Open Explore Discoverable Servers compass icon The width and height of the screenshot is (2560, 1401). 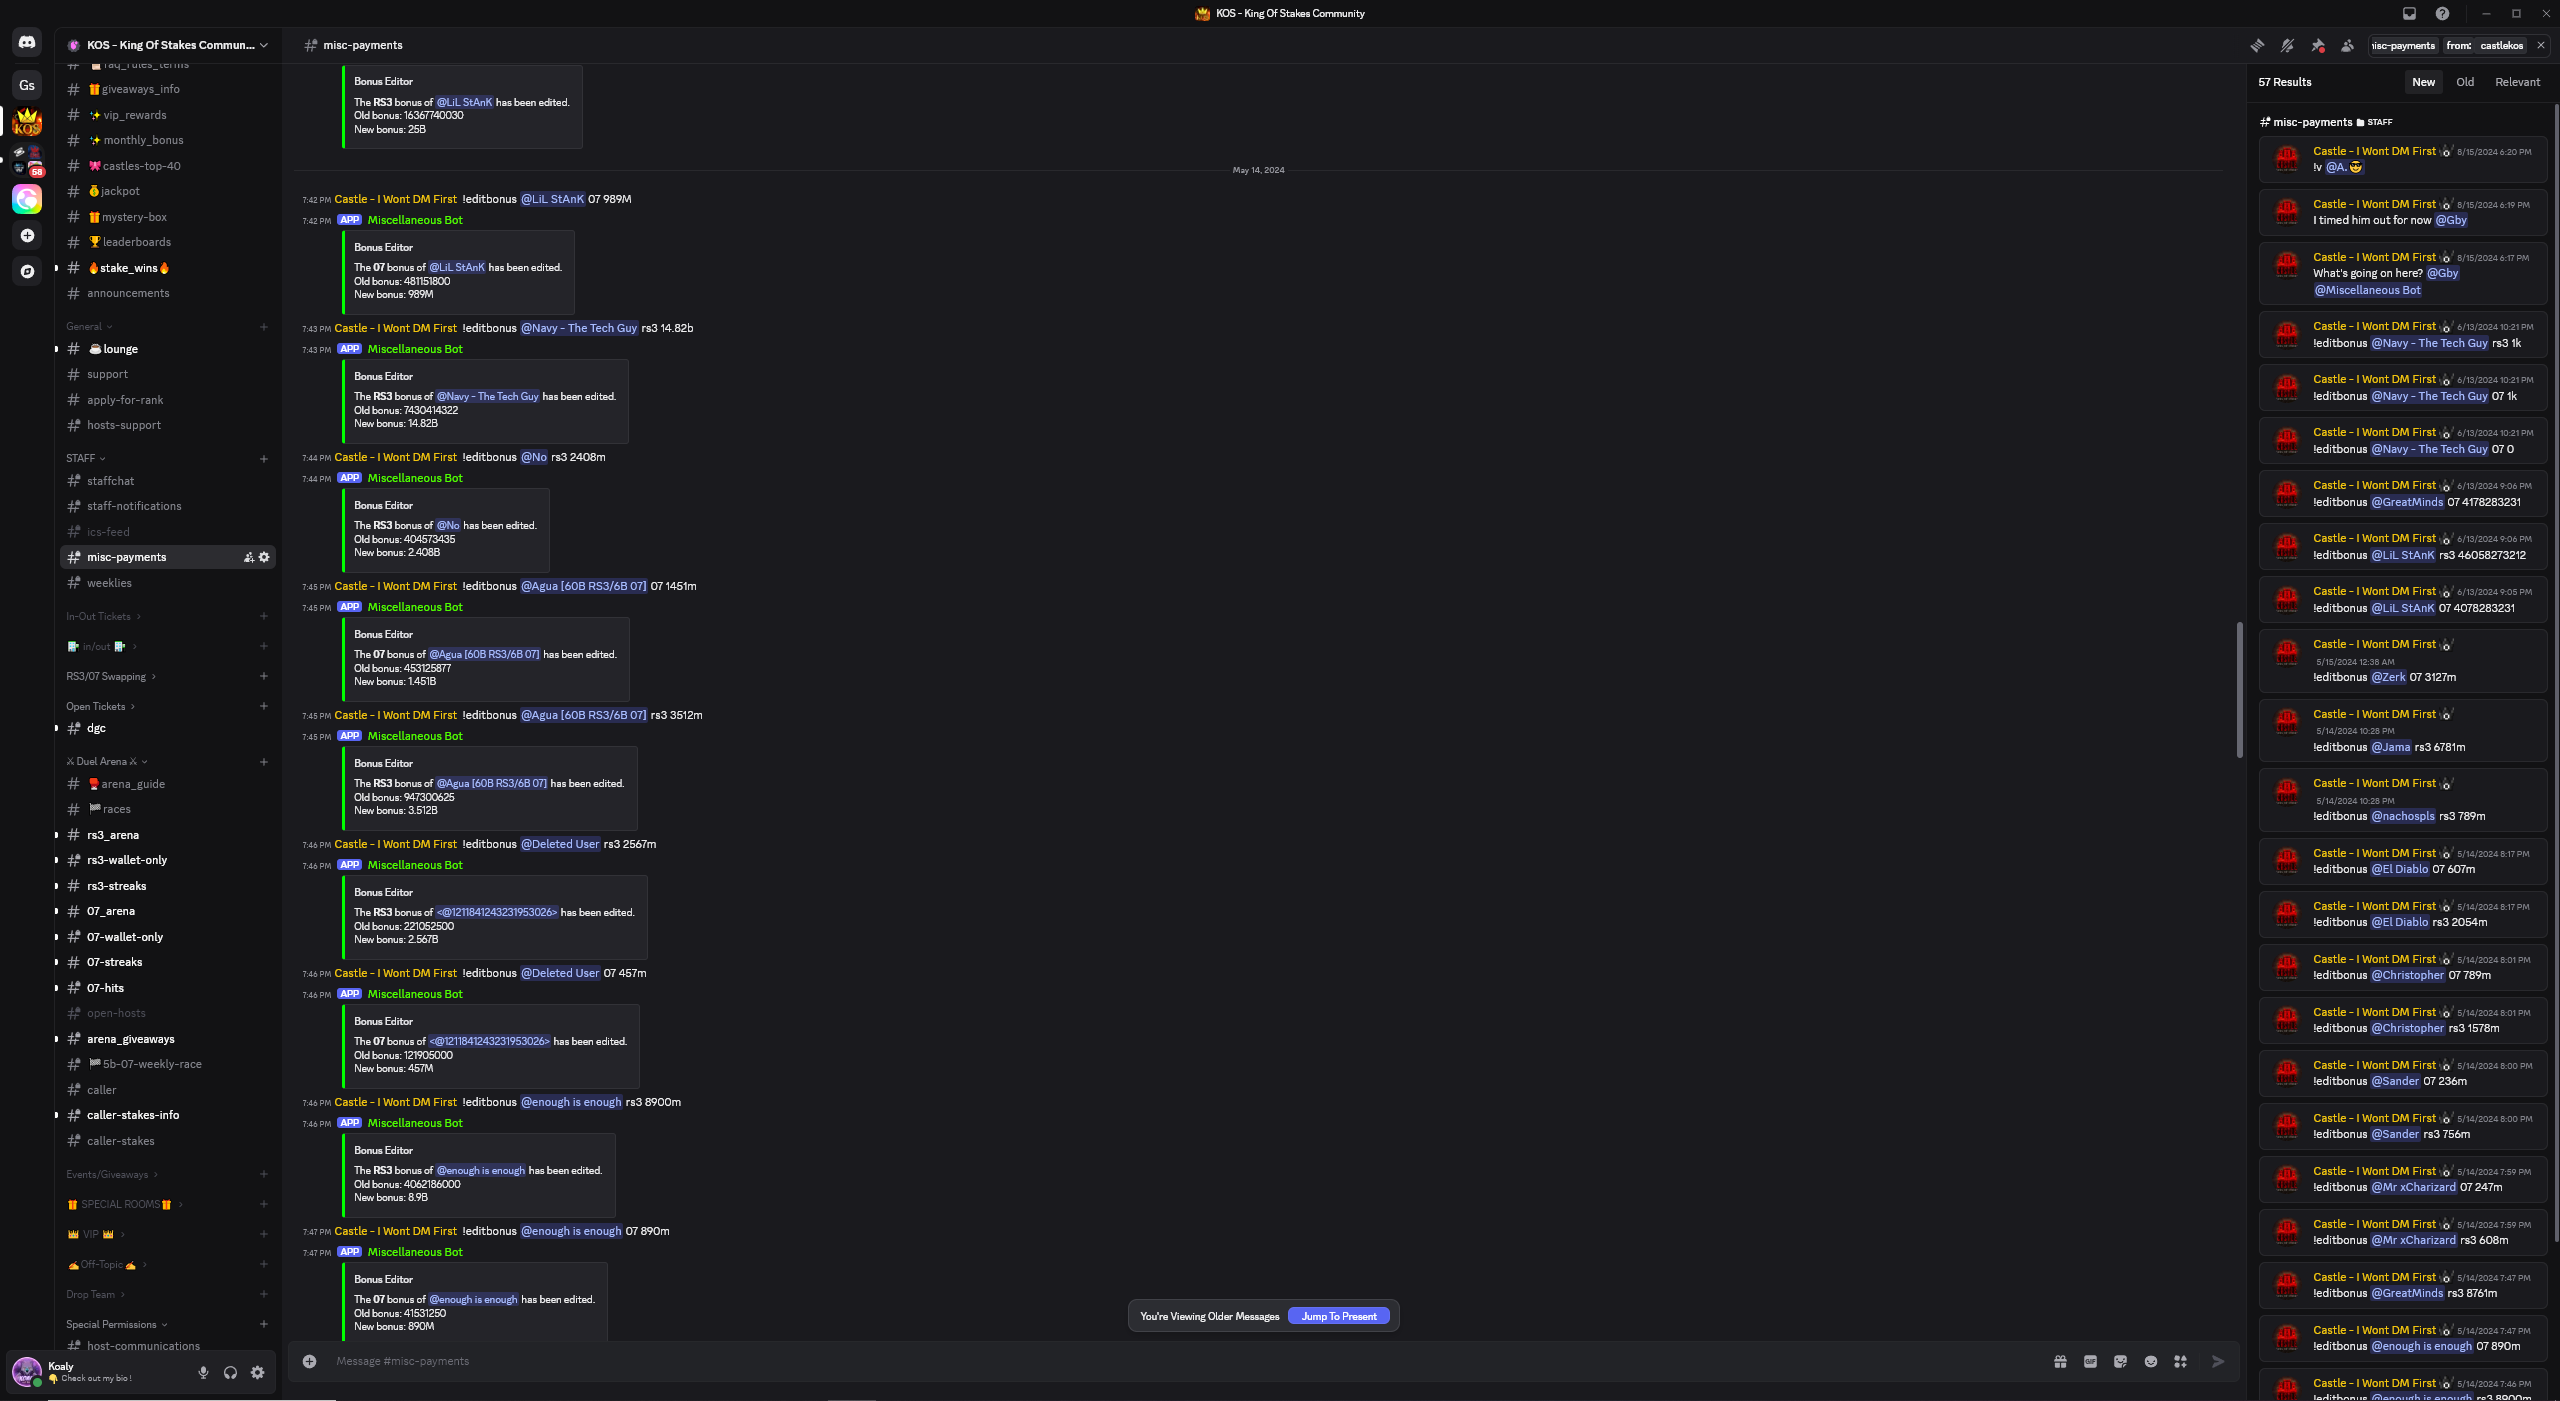27,271
